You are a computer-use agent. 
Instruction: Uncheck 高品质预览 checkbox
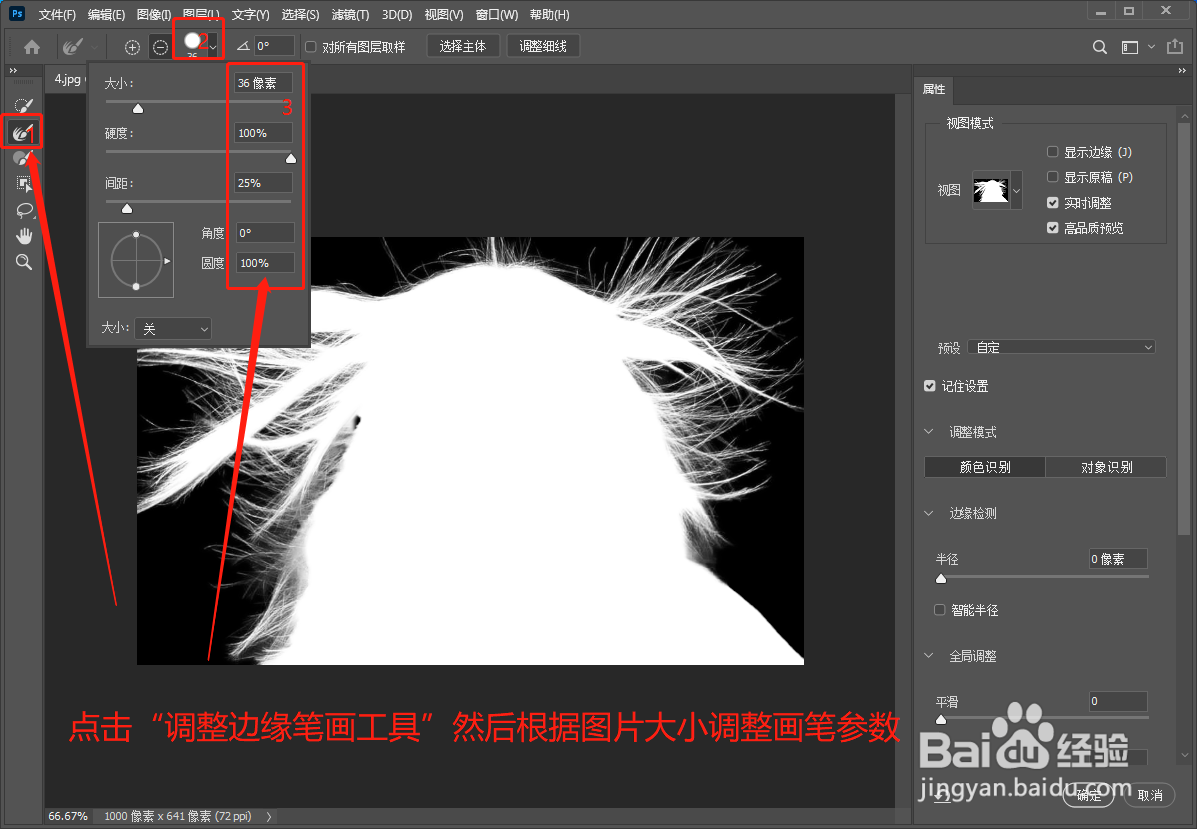click(x=1052, y=227)
